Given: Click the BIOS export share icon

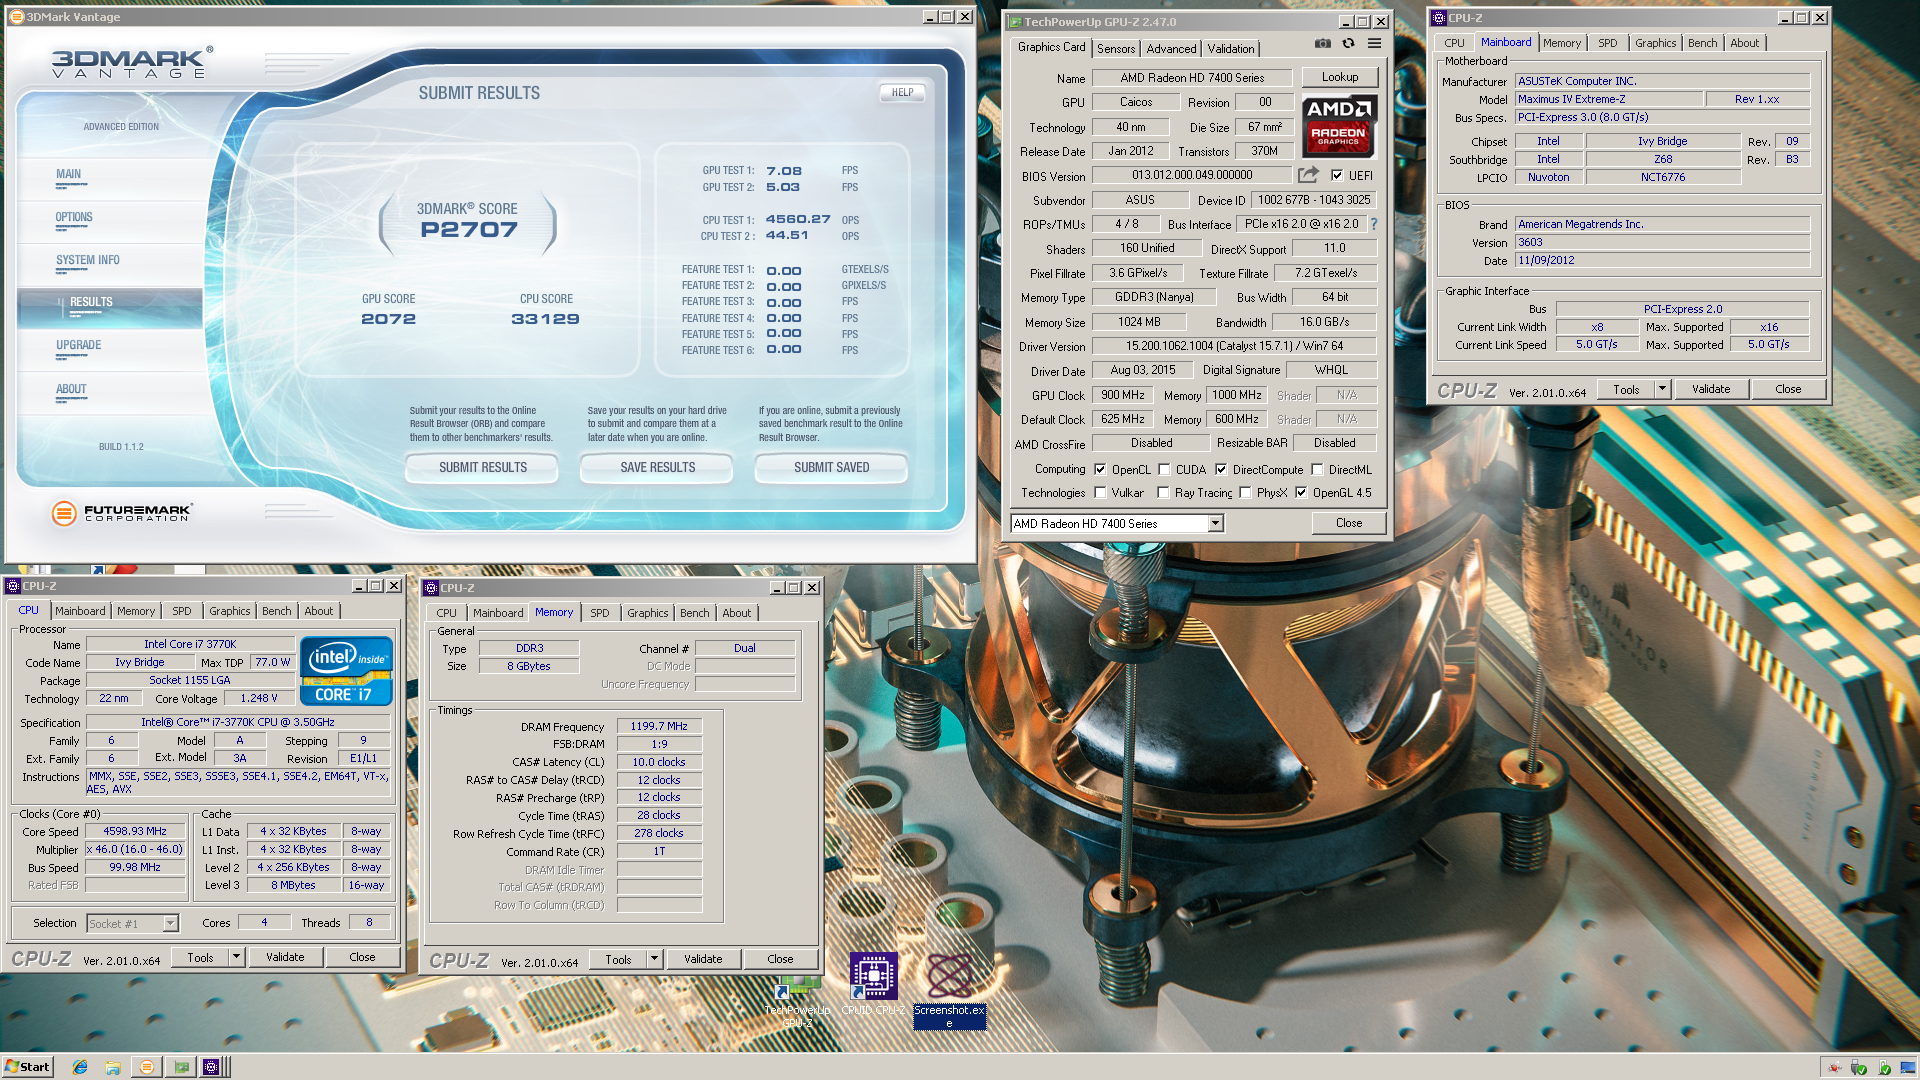Looking at the screenshot, I should [x=1308, y=175].
